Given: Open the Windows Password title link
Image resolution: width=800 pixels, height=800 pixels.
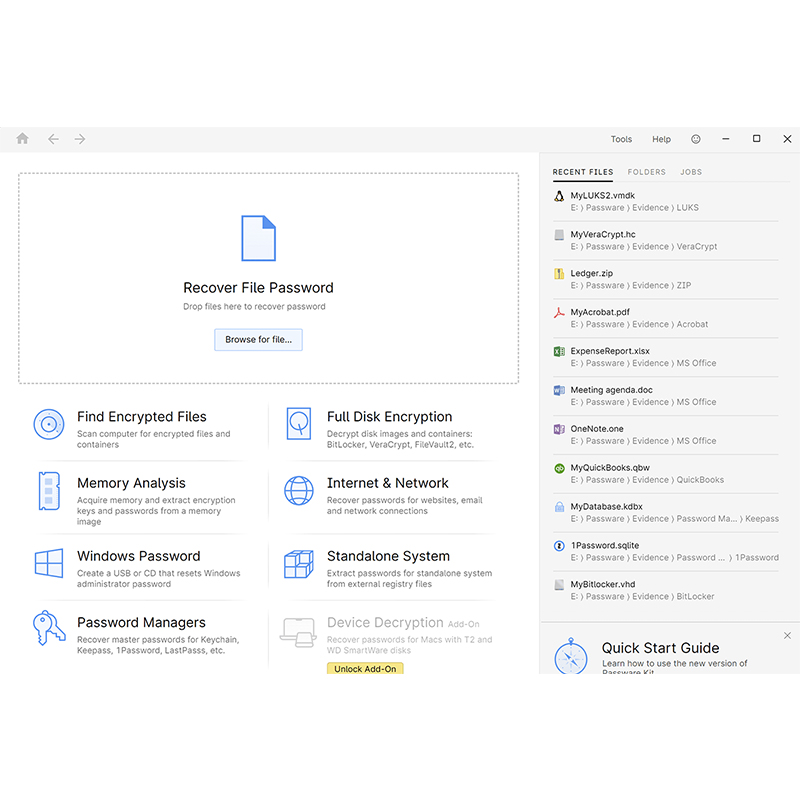Looking at the screenshot, I should [139, 556].
